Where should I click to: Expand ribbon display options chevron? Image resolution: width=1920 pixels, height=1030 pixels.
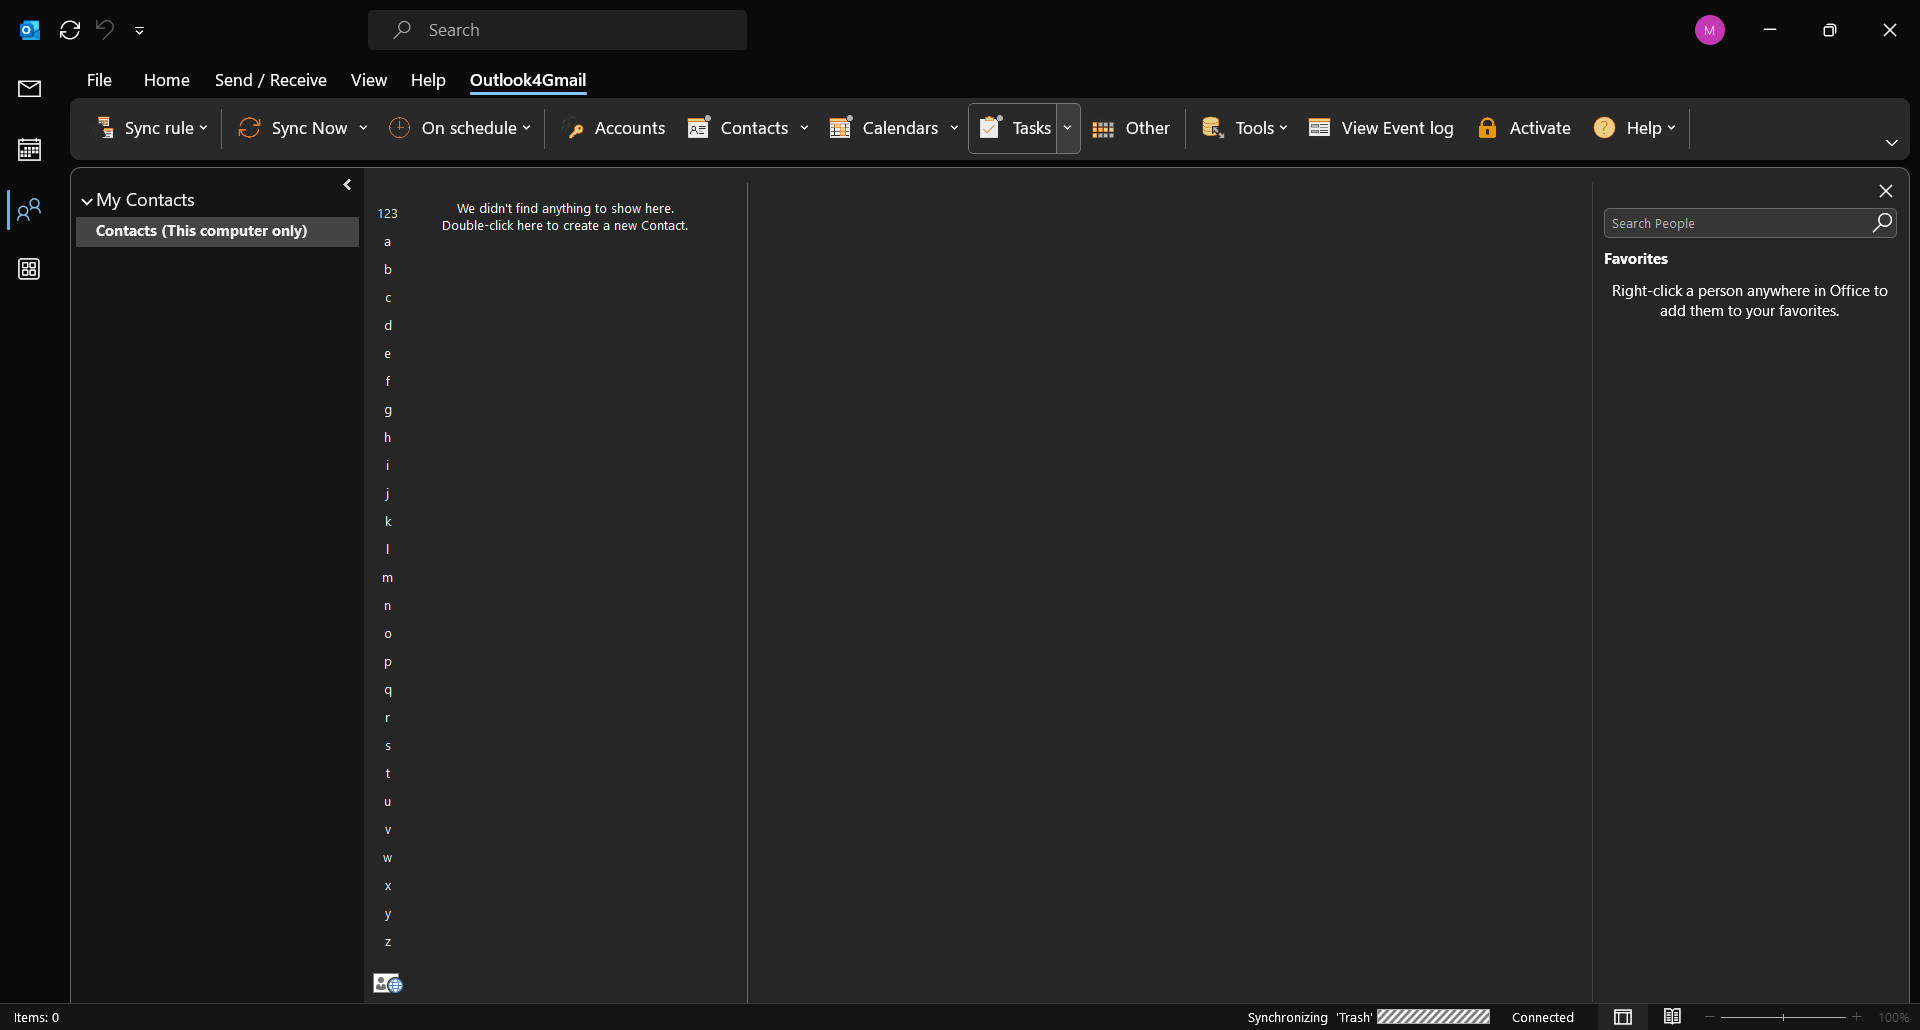pyautogui.click(x=1892, y=143)
